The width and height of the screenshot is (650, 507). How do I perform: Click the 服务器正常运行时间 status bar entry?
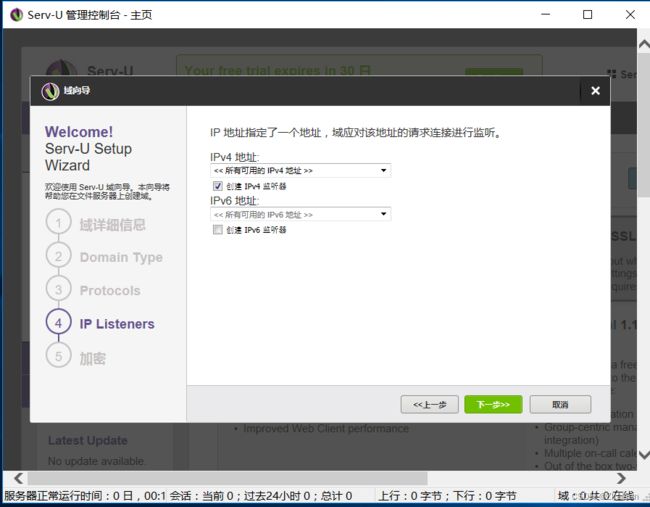point(84,496)
